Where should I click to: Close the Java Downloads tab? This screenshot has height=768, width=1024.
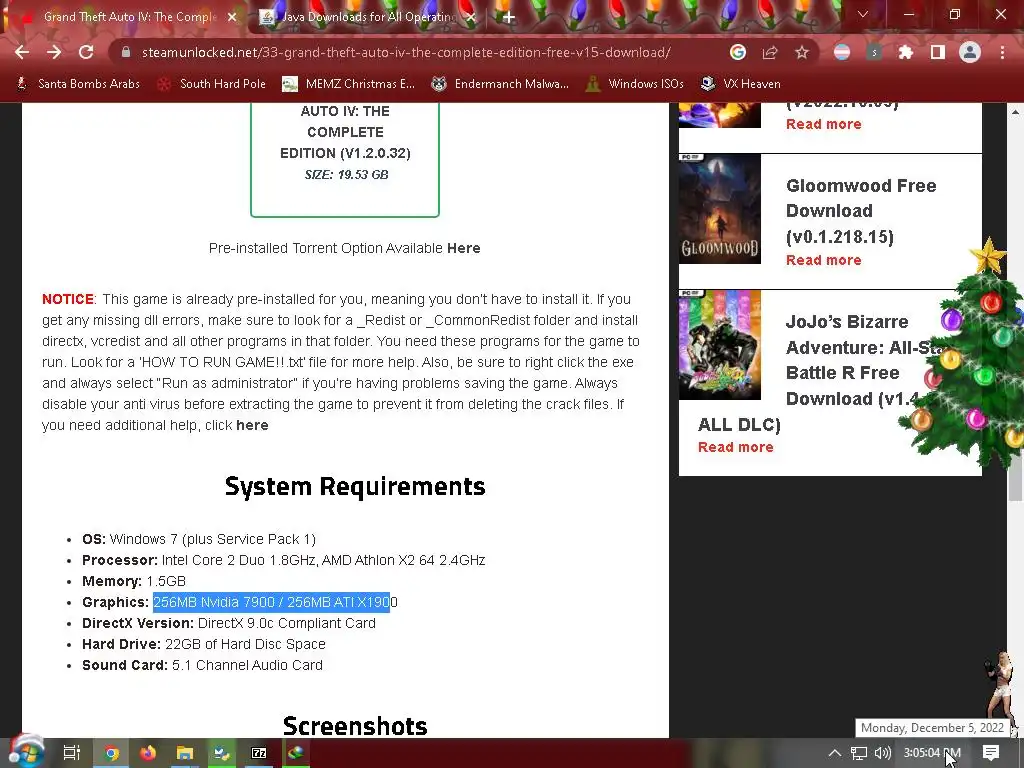tap(472, 17)
